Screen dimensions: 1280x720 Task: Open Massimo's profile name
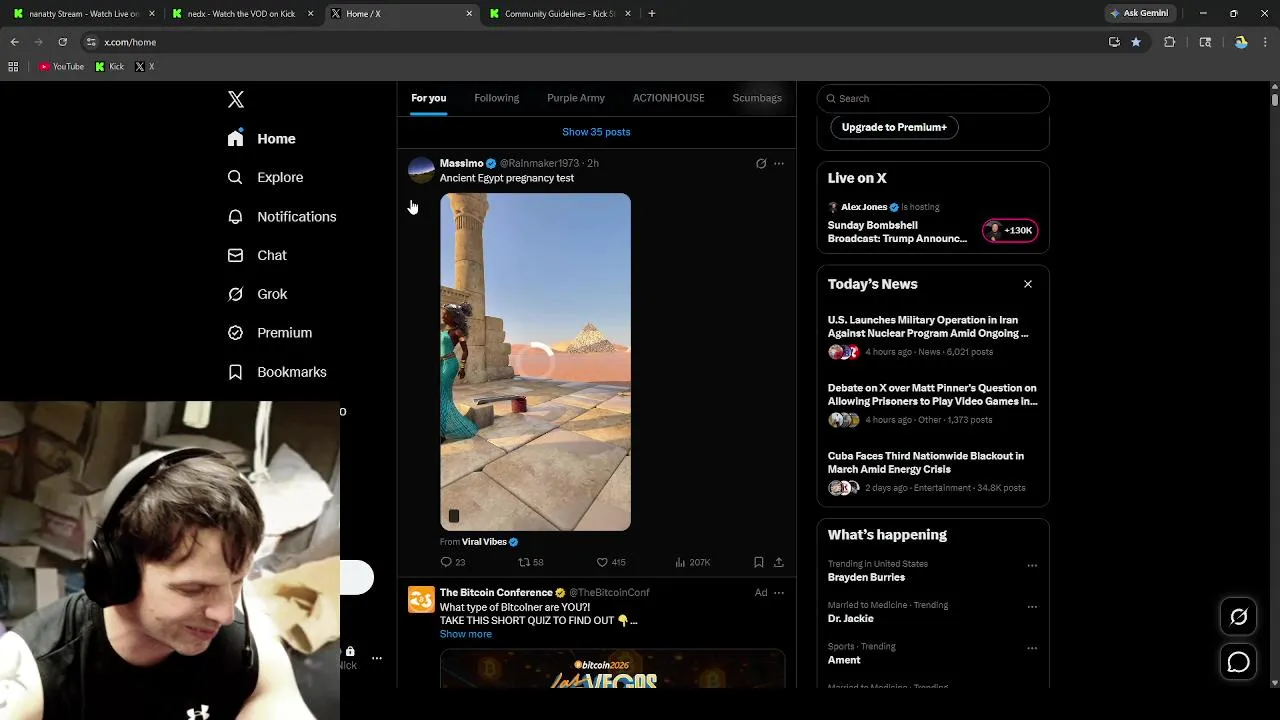click(x=462, y=163)
